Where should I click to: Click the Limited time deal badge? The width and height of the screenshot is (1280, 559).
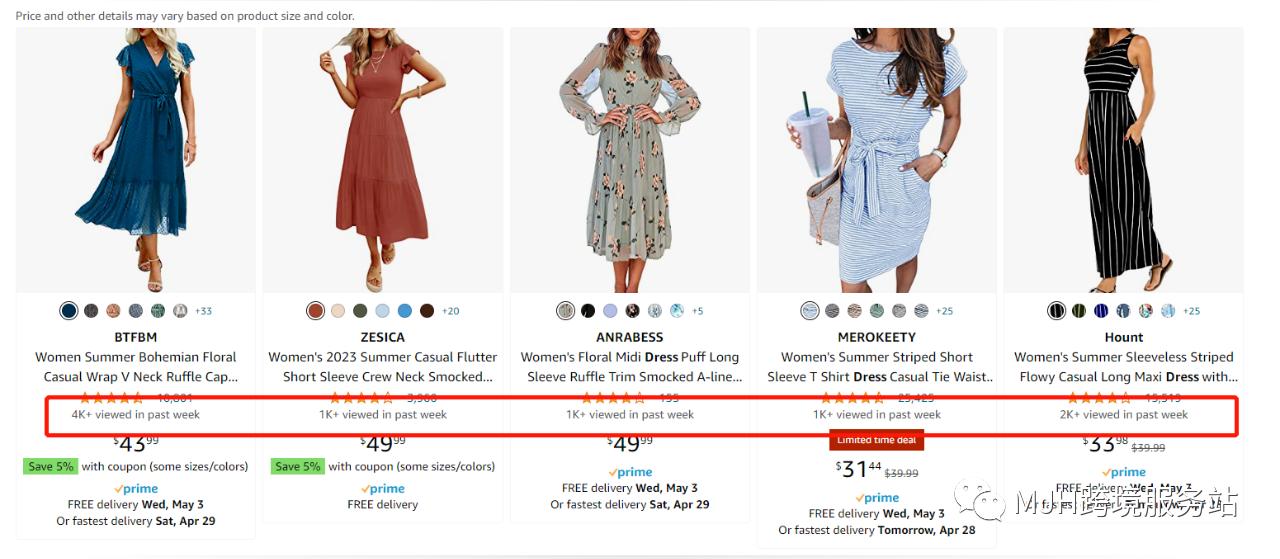876,441
